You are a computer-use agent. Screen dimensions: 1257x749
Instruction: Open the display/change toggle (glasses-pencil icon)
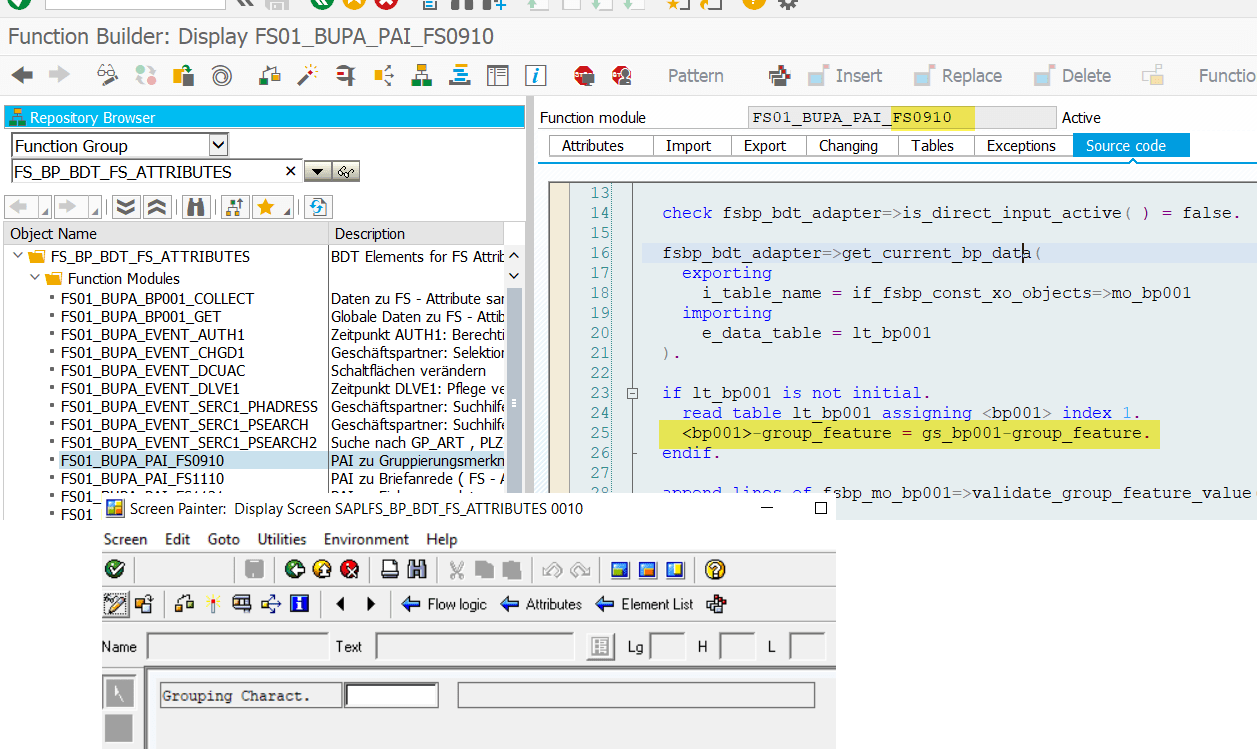106,75
